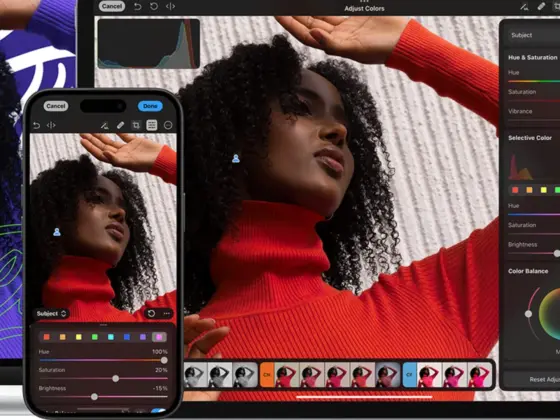
Task: Pick the orange swatch in iPad Selective Color
Action: pyautogui.click(x=529, y=190)
